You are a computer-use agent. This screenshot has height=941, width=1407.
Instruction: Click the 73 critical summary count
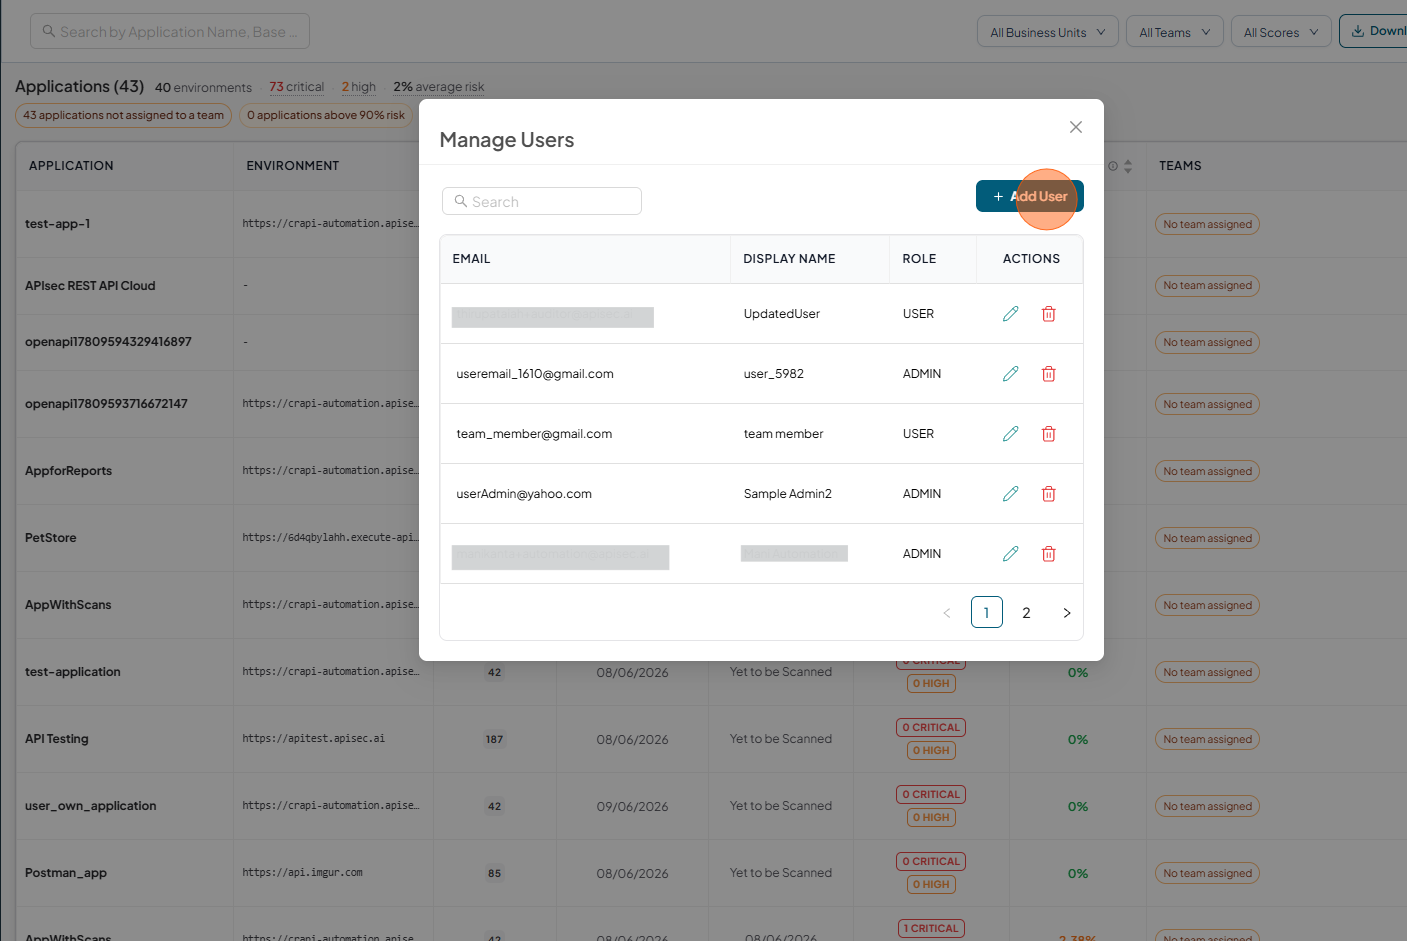coord(296,87)
